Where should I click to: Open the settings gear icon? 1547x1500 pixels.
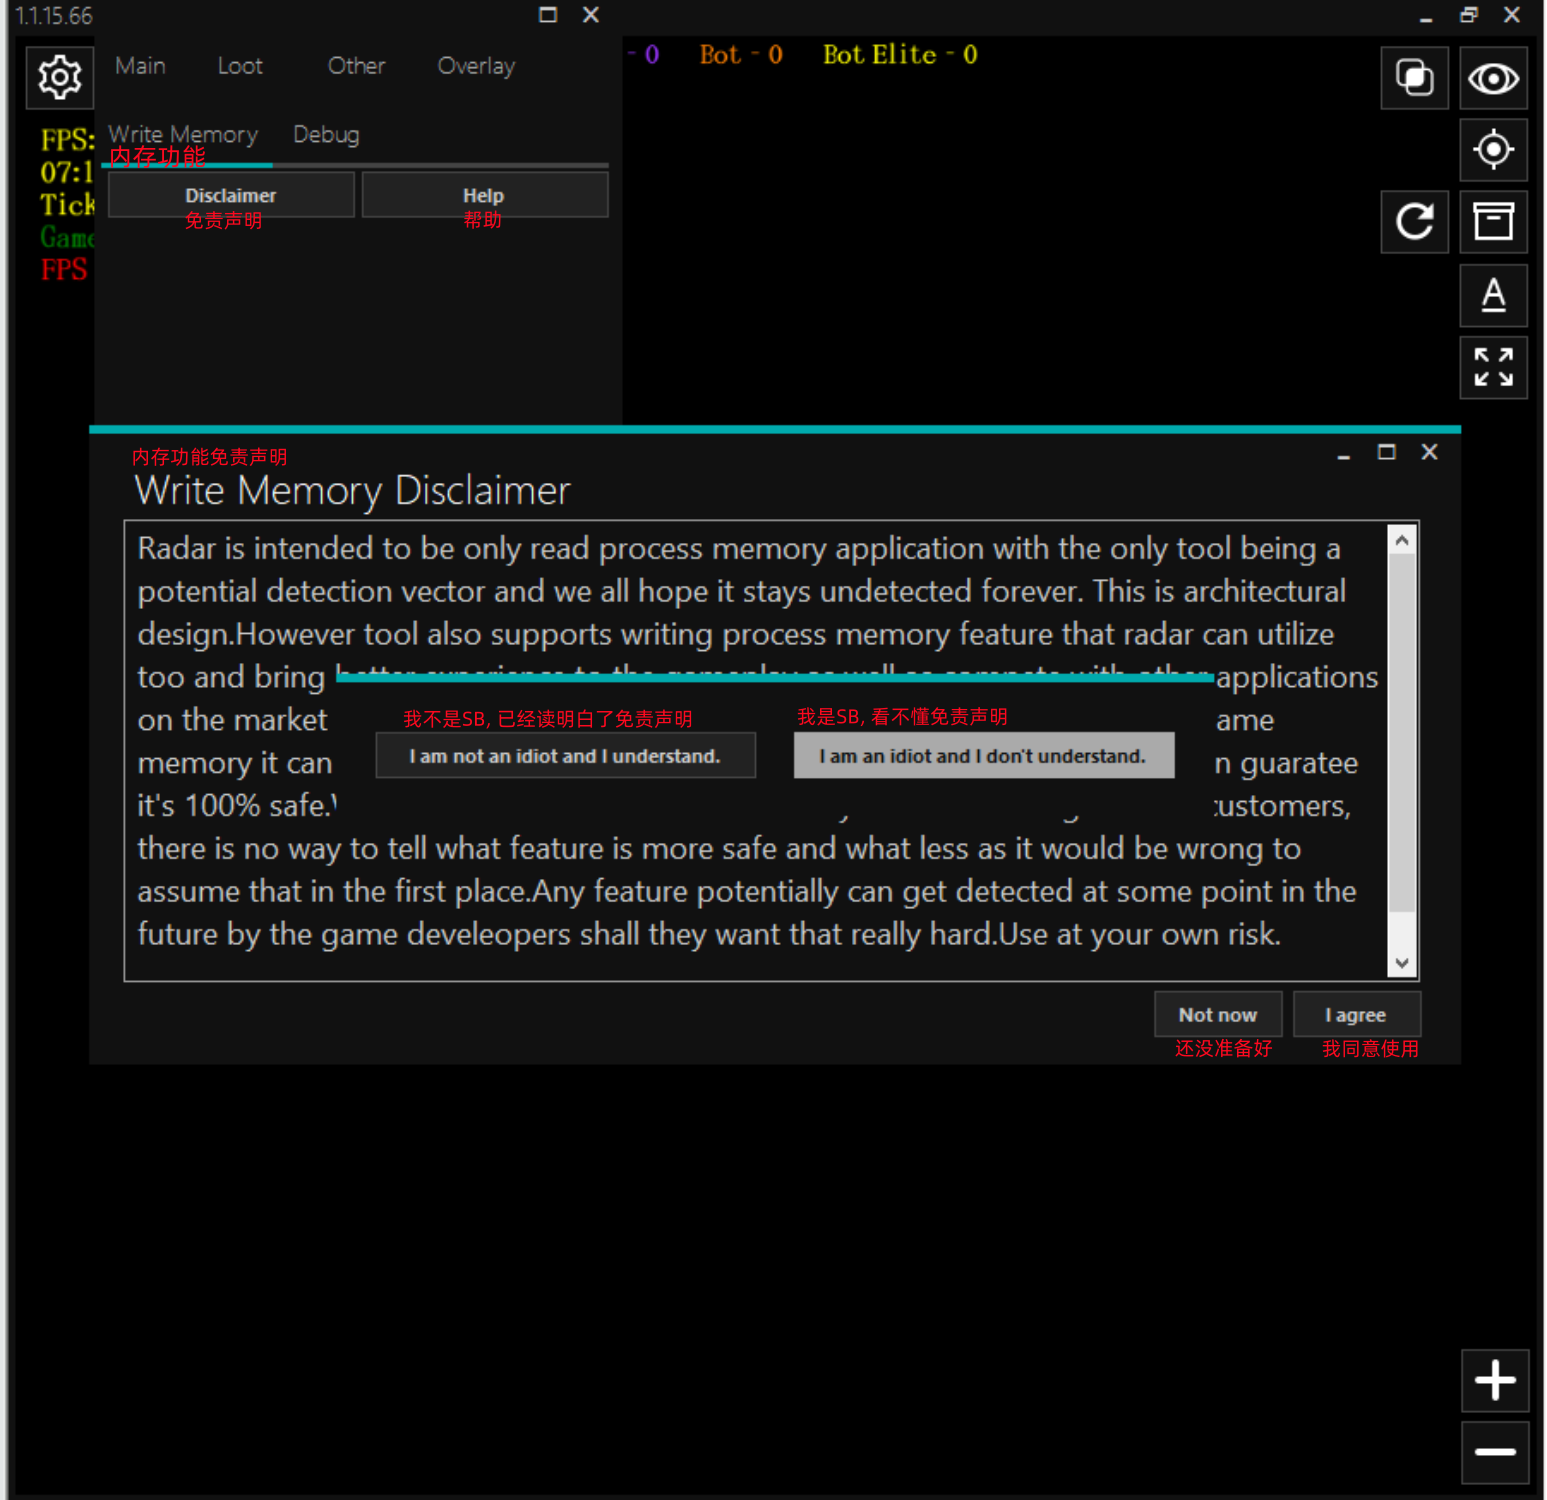click(59, 77)
